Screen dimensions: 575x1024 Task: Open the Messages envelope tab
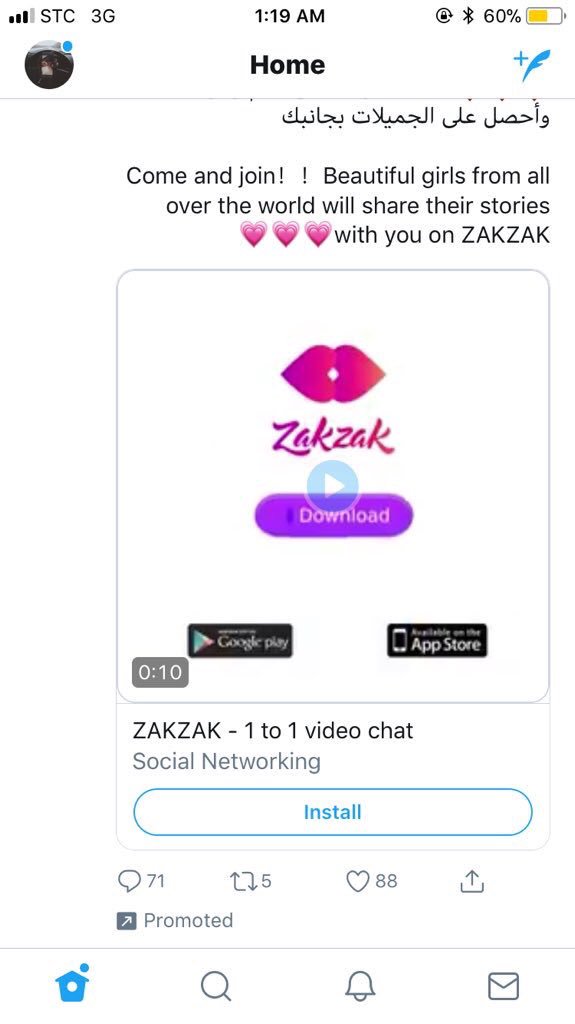(504, 986)
